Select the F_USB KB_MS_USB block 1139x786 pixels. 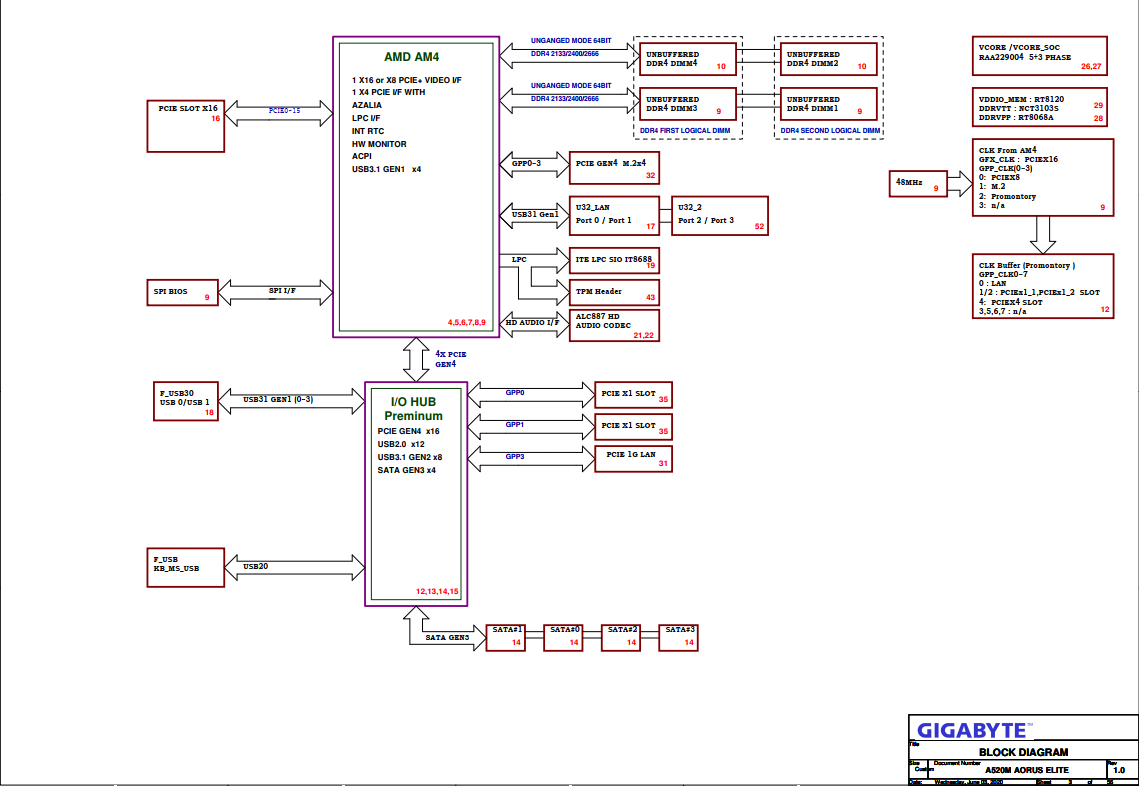[186, 567]
